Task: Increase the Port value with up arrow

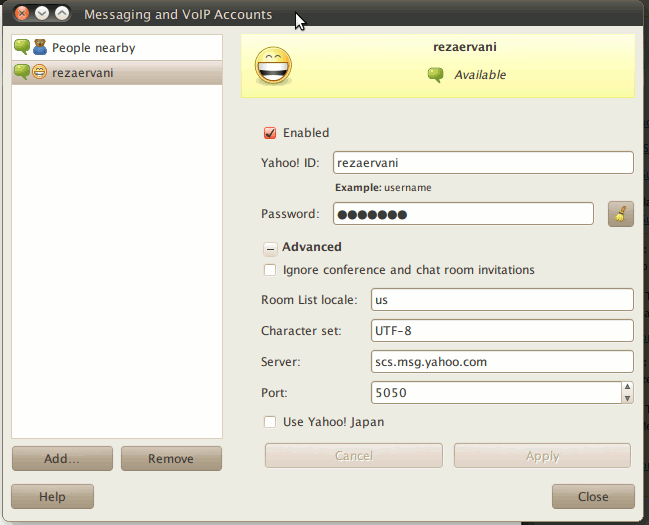Action: (627, 387)
